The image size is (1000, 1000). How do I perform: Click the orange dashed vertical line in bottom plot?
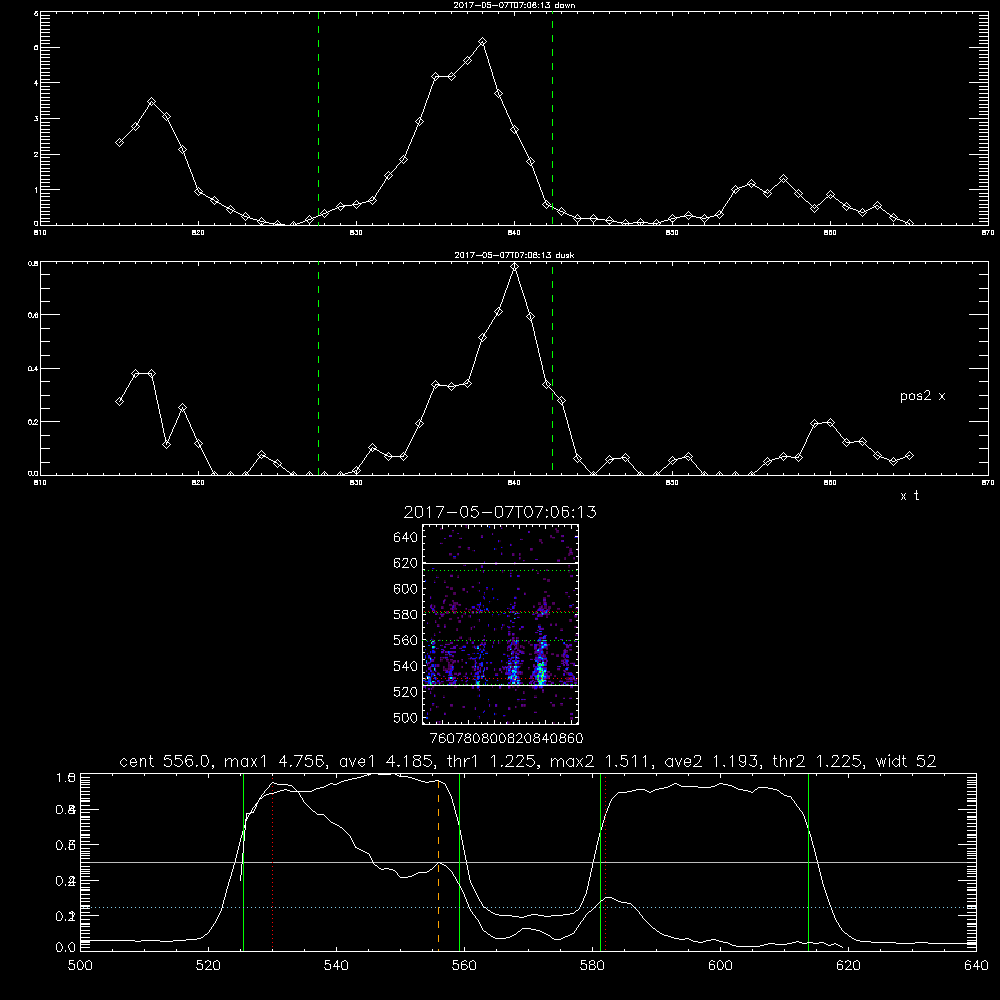click(x=438, y=861)
